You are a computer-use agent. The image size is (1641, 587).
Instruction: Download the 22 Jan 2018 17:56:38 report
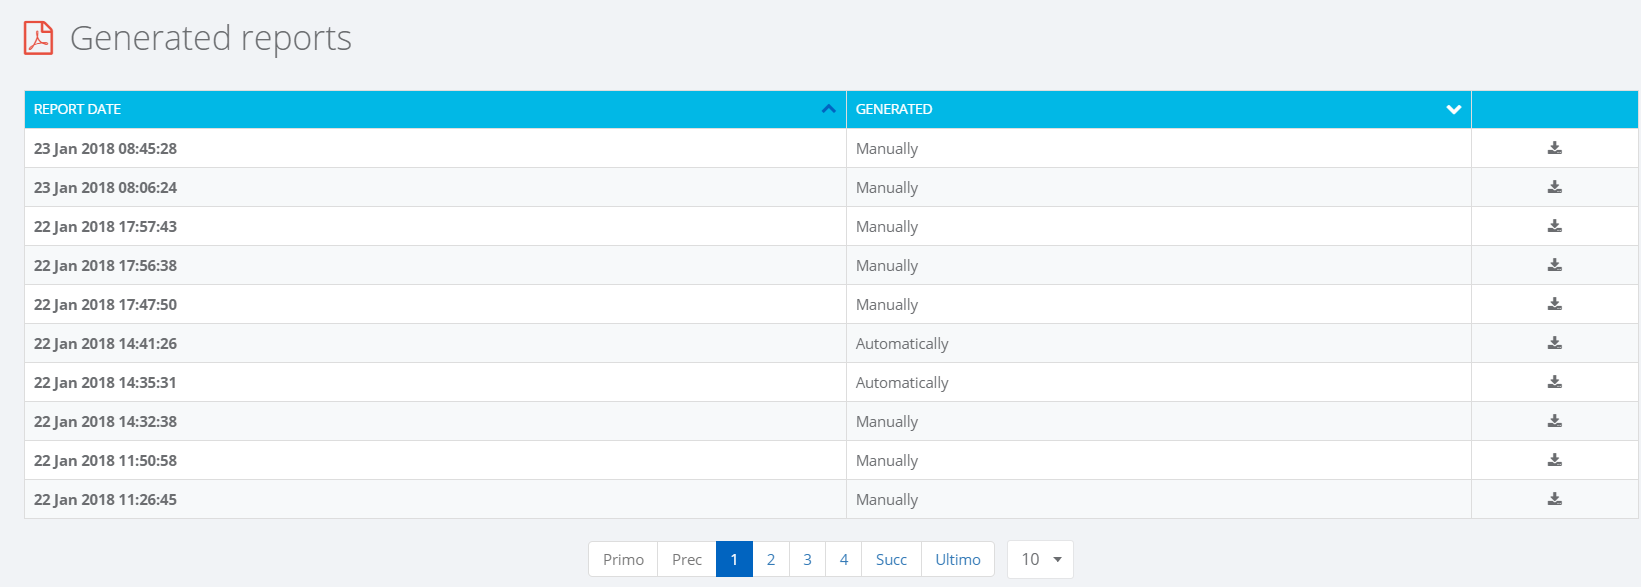[x=1554, y=265]
